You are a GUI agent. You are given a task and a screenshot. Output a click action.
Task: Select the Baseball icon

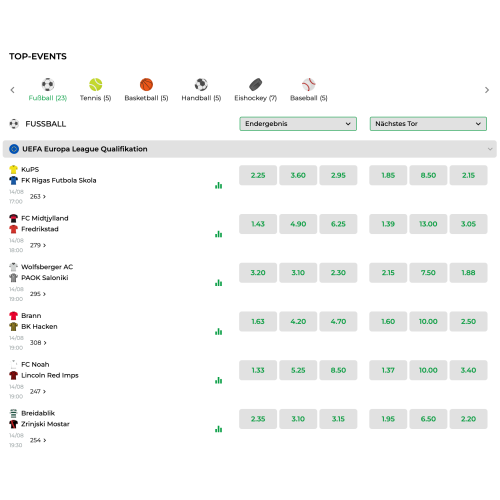tap(309, 85)
